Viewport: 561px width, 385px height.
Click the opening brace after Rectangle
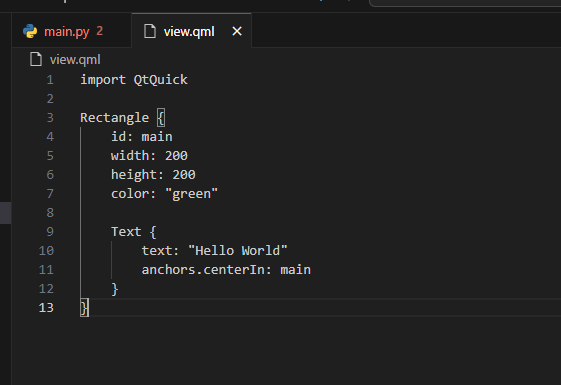point(161,118)
